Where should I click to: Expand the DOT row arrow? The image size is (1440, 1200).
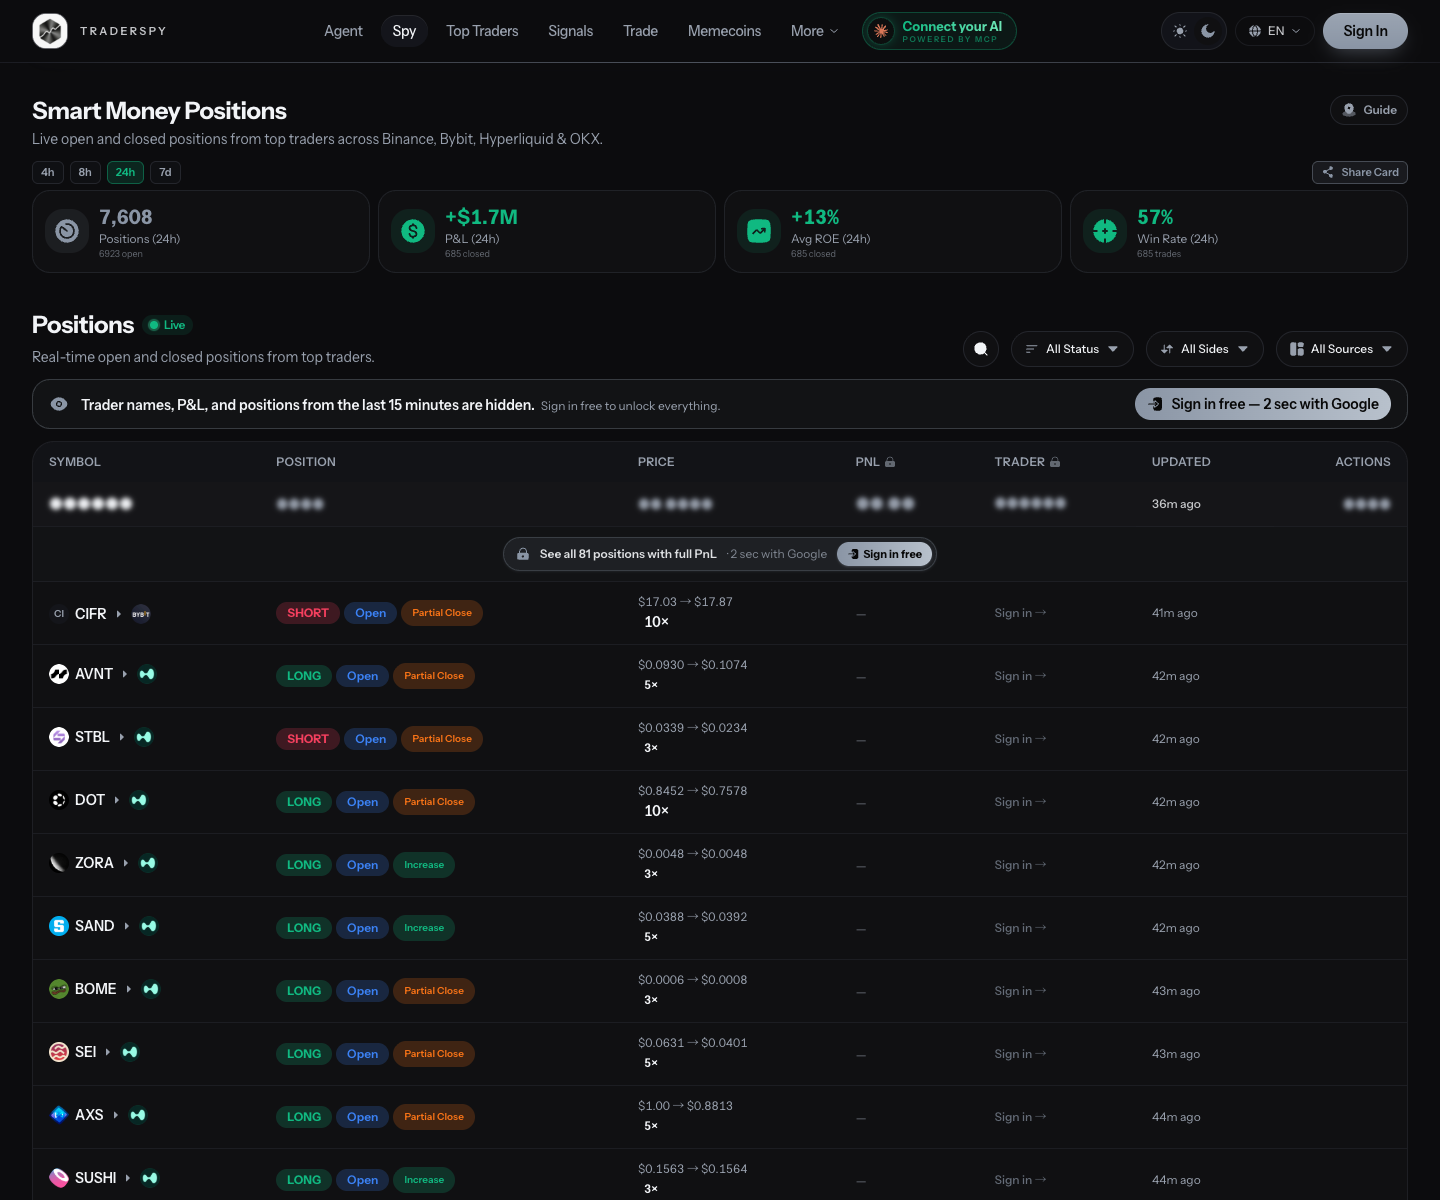(117, 800)
